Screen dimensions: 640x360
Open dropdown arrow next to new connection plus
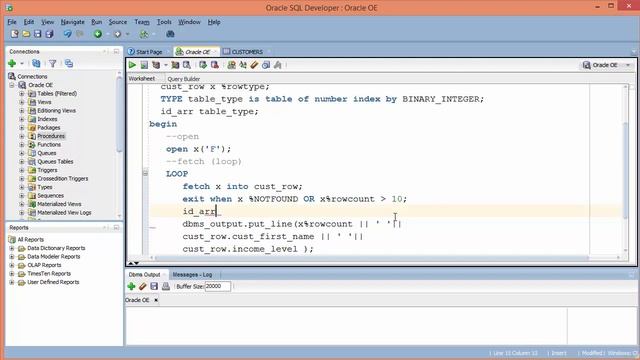pyautogui.click(x=22, y=64)
